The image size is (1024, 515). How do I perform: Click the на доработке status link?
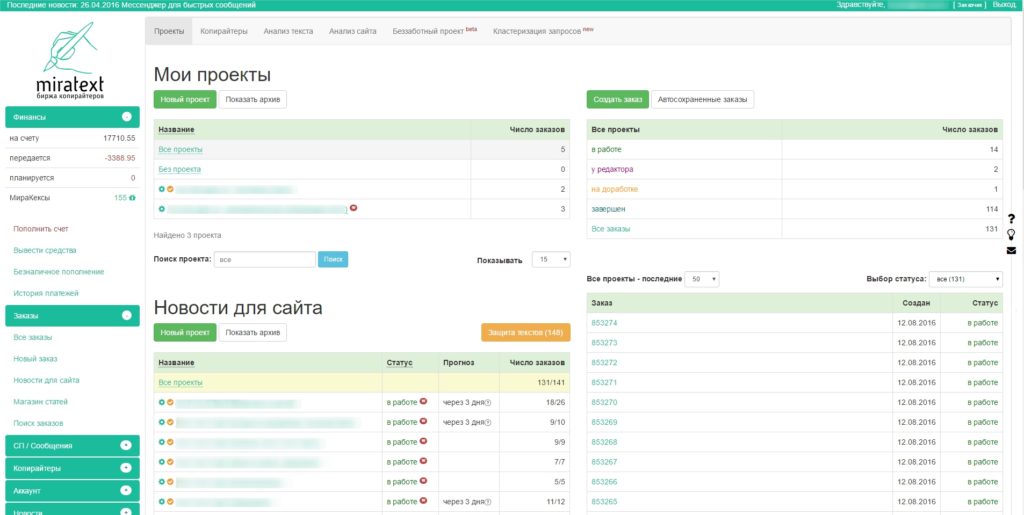[615, 189]
